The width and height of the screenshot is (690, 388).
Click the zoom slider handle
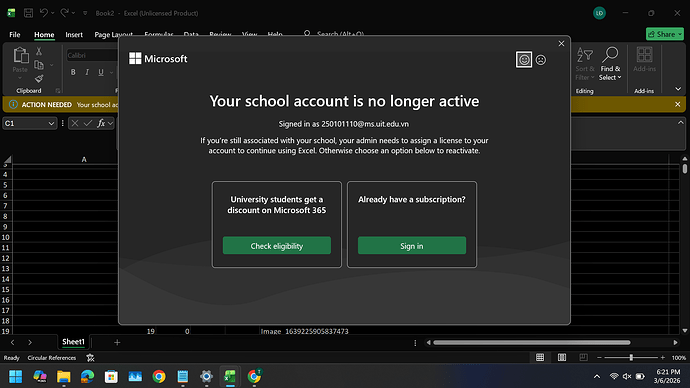pos(631,358)
